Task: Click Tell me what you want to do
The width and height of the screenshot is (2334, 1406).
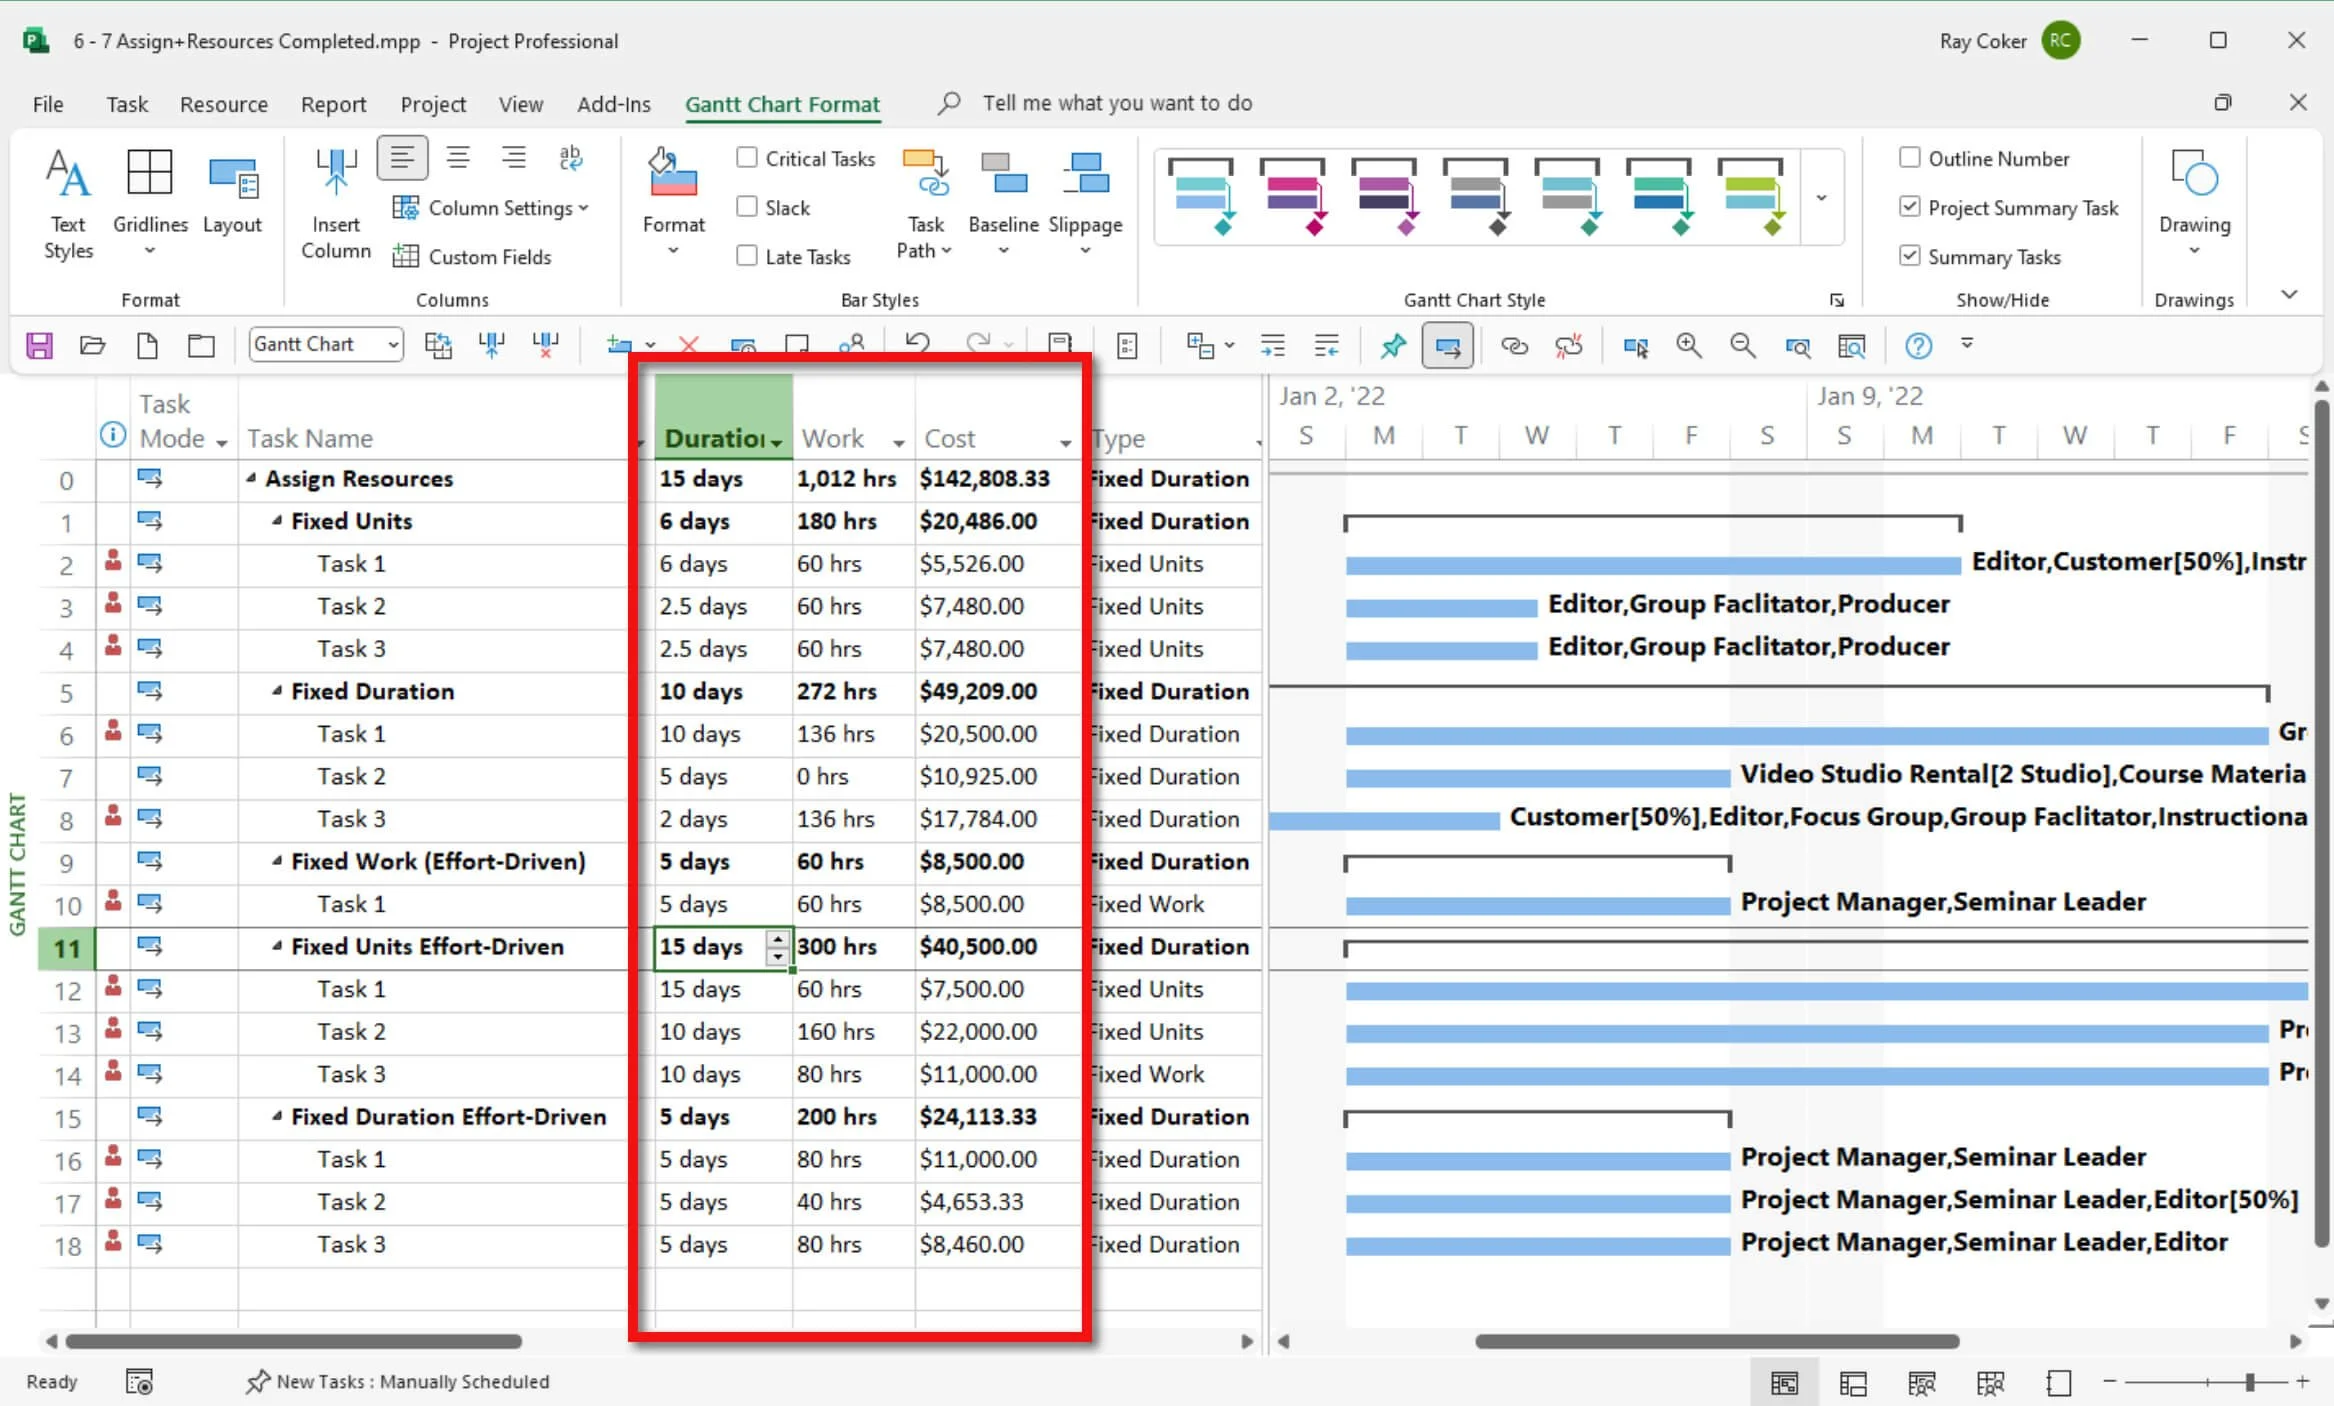Action: click(x=1116, y=103)
